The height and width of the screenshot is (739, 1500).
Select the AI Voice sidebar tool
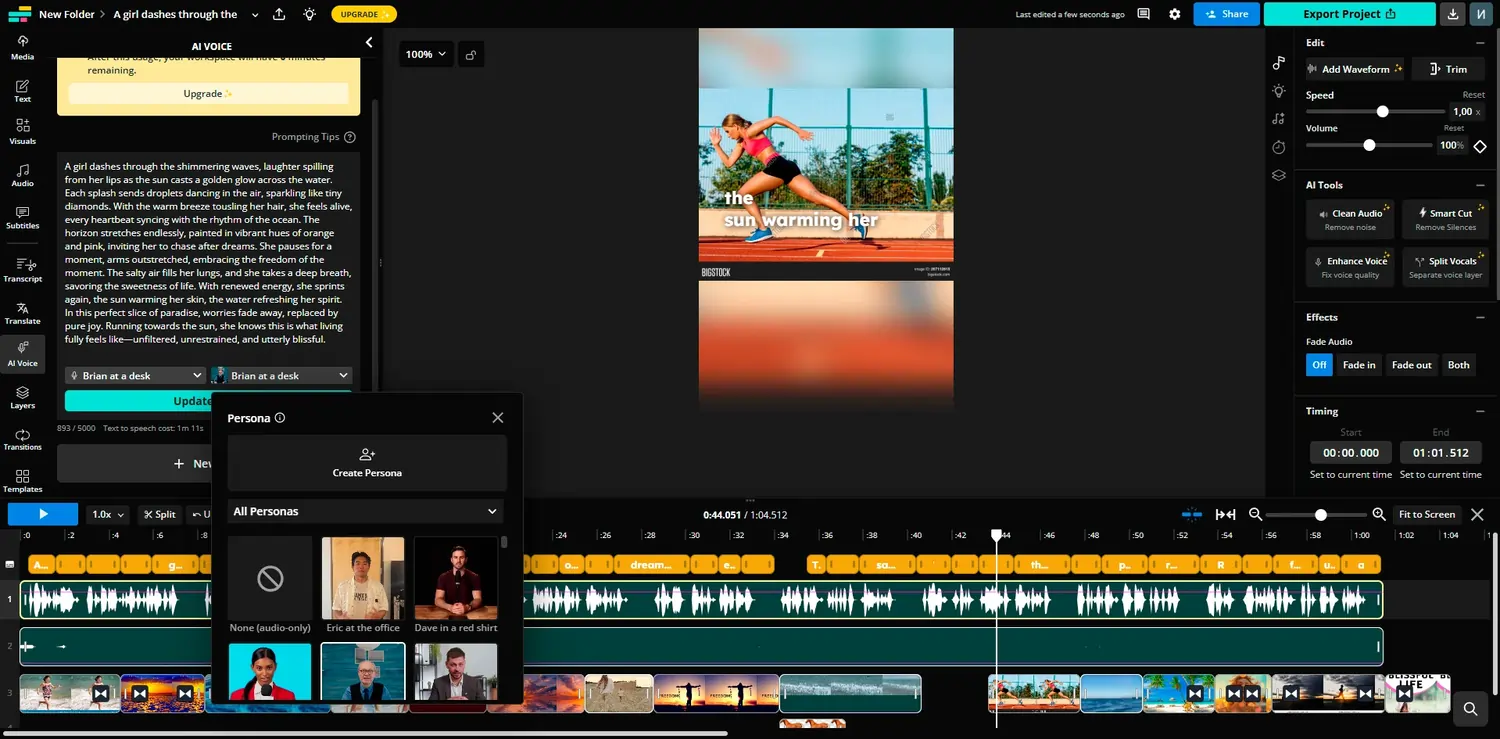coord(22,354)
